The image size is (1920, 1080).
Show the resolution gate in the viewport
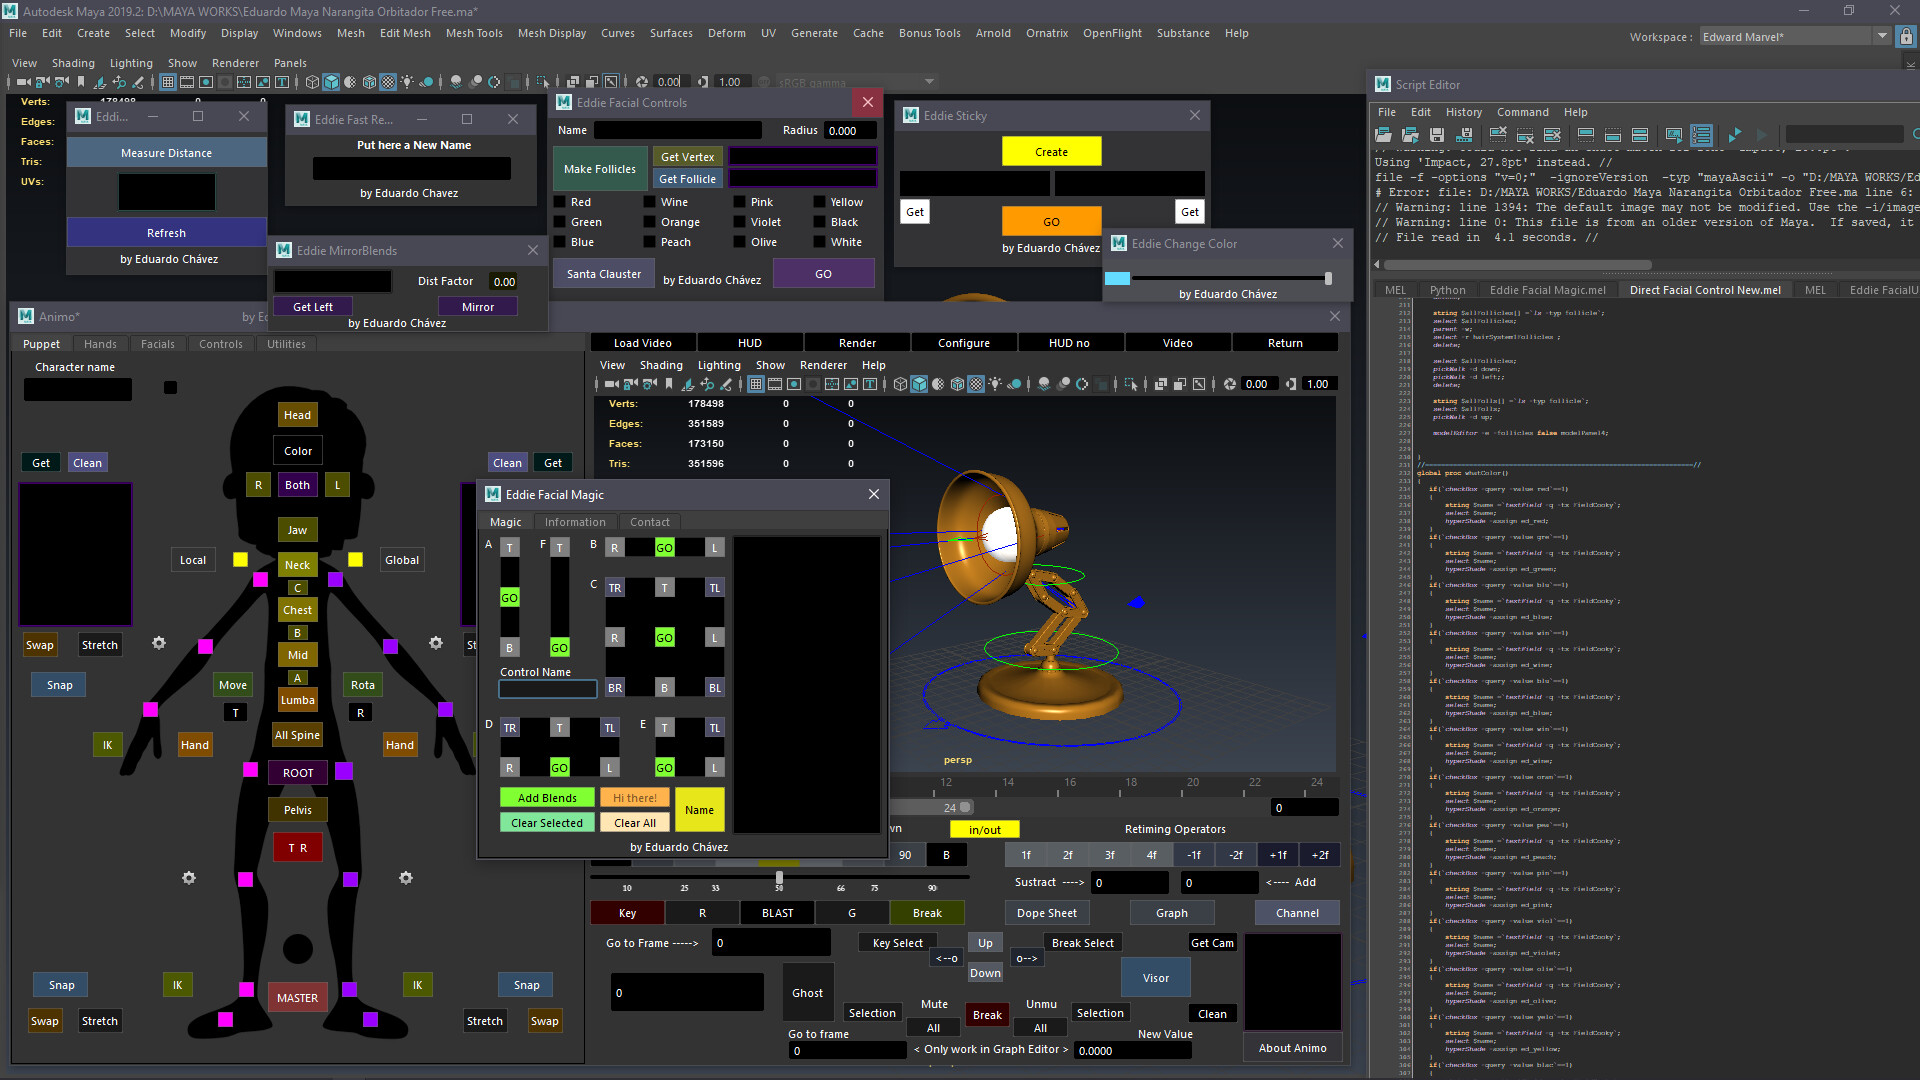(793, 383)
